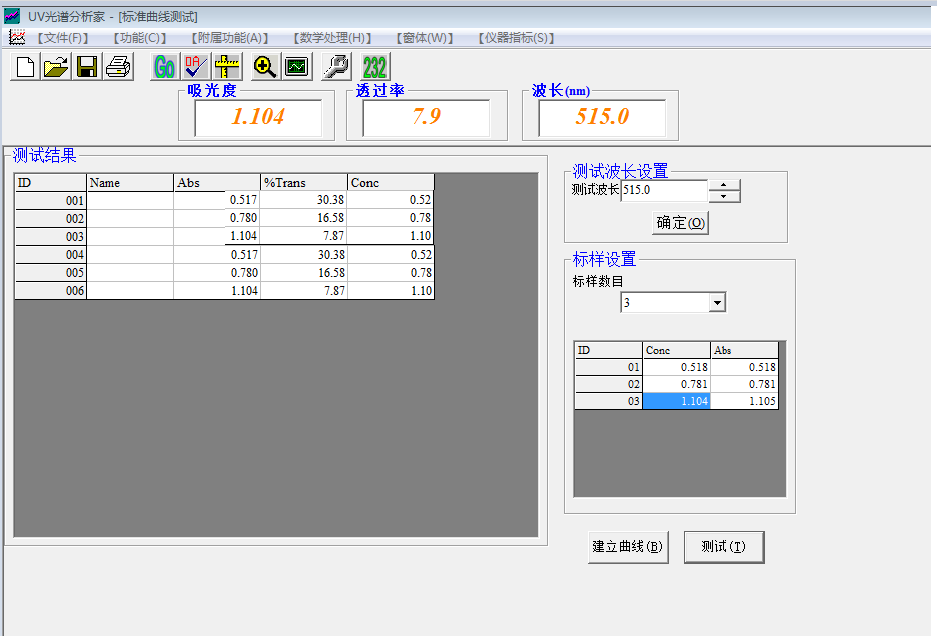Click the 测试(T) button

pos(723,547)
